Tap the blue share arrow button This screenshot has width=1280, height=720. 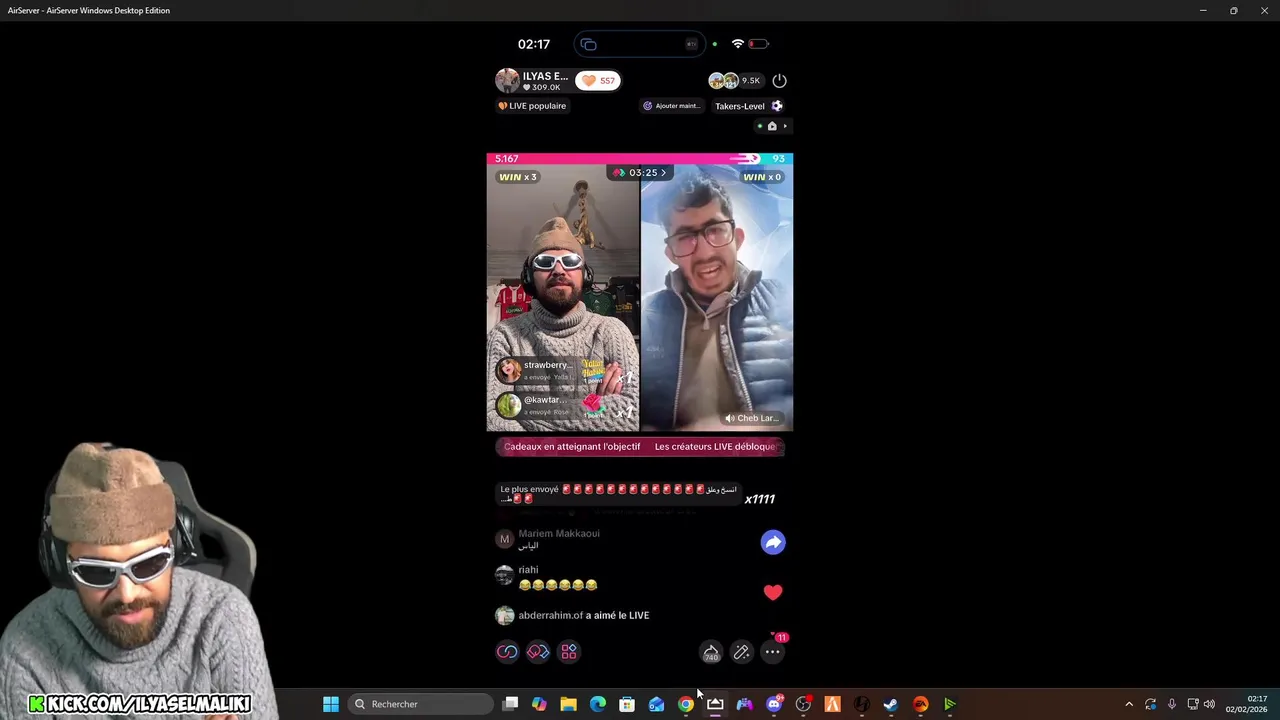(773, 542)
